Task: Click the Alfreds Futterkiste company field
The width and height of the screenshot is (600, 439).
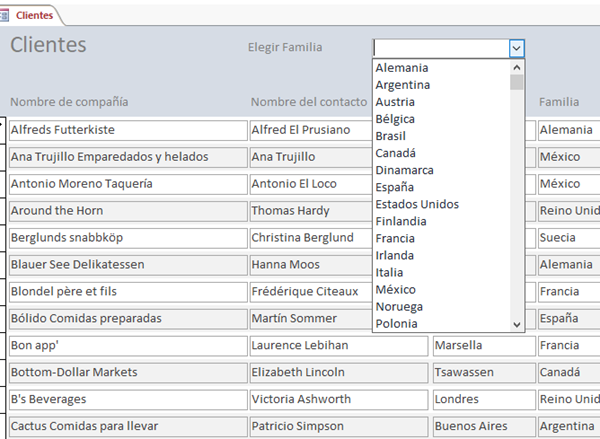Action: tap(127, 130)
